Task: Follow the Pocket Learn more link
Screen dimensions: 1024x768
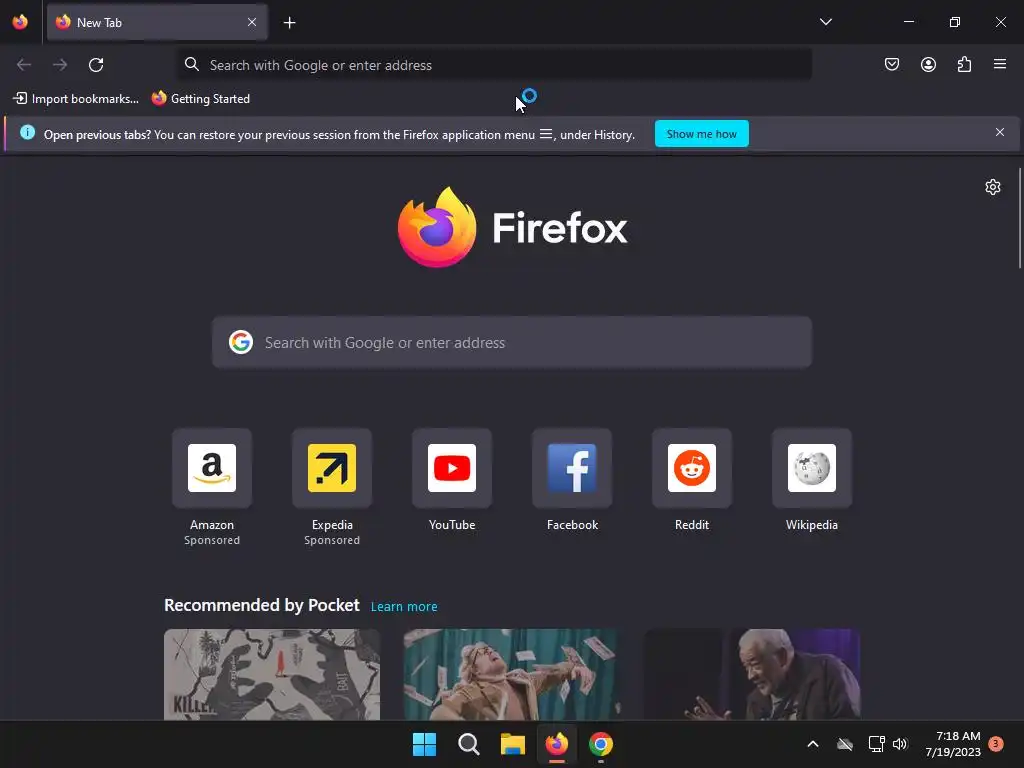Action: pos(404,607)
